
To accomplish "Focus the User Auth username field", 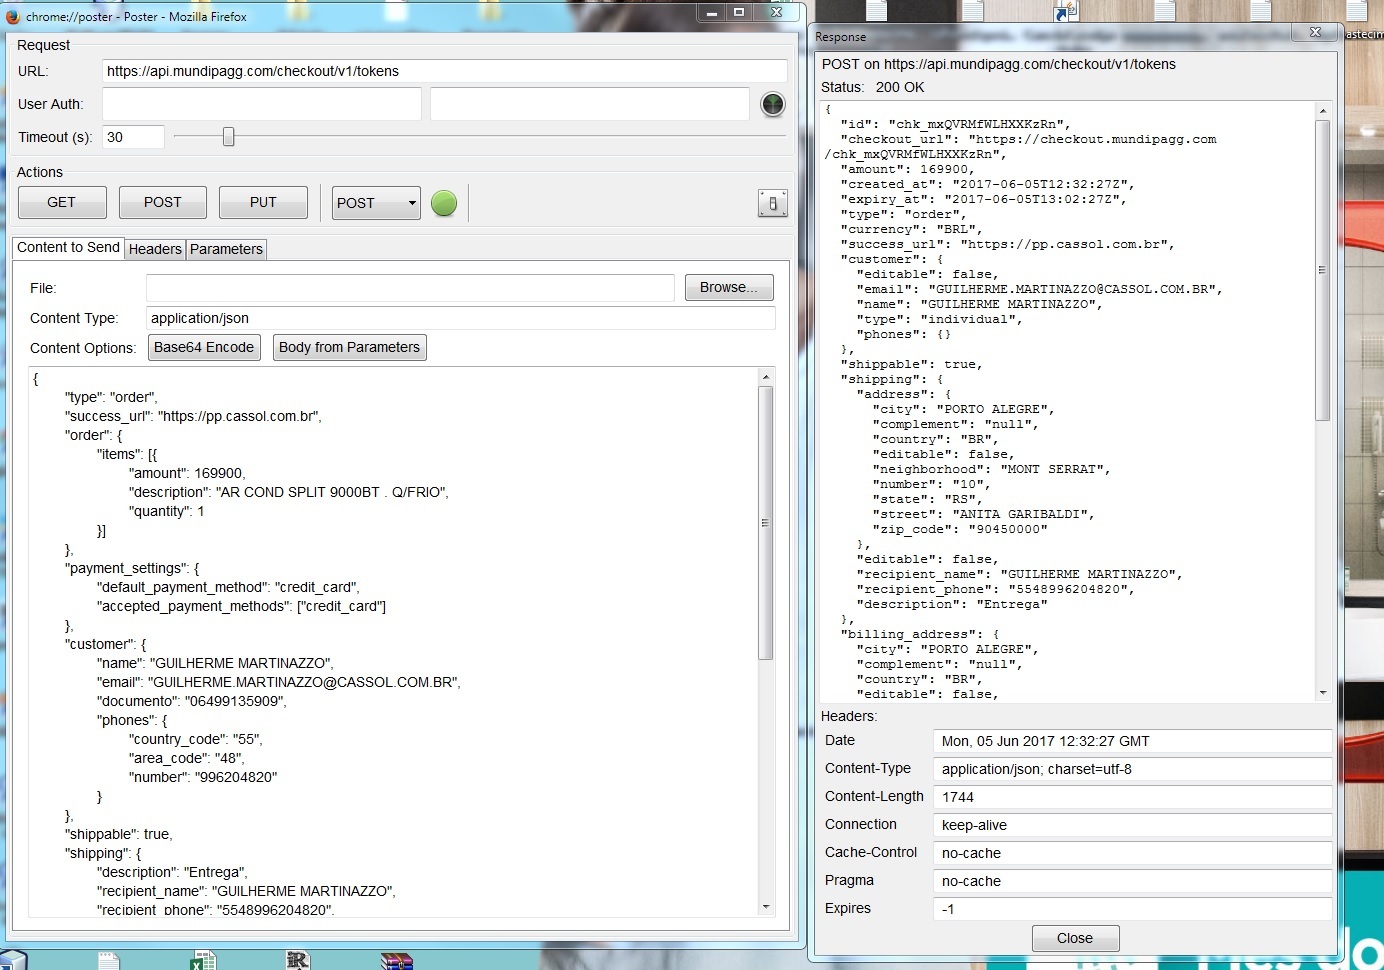I will click(262, 104).
